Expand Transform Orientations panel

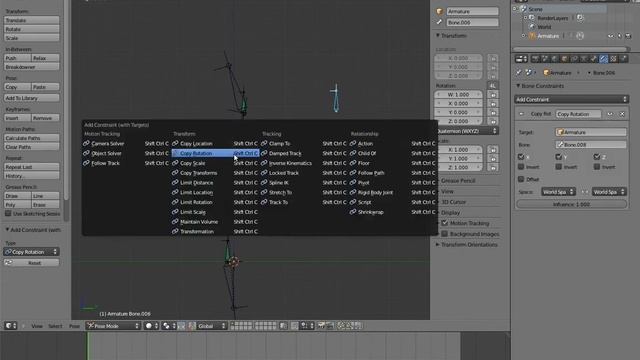pos(438,244)
